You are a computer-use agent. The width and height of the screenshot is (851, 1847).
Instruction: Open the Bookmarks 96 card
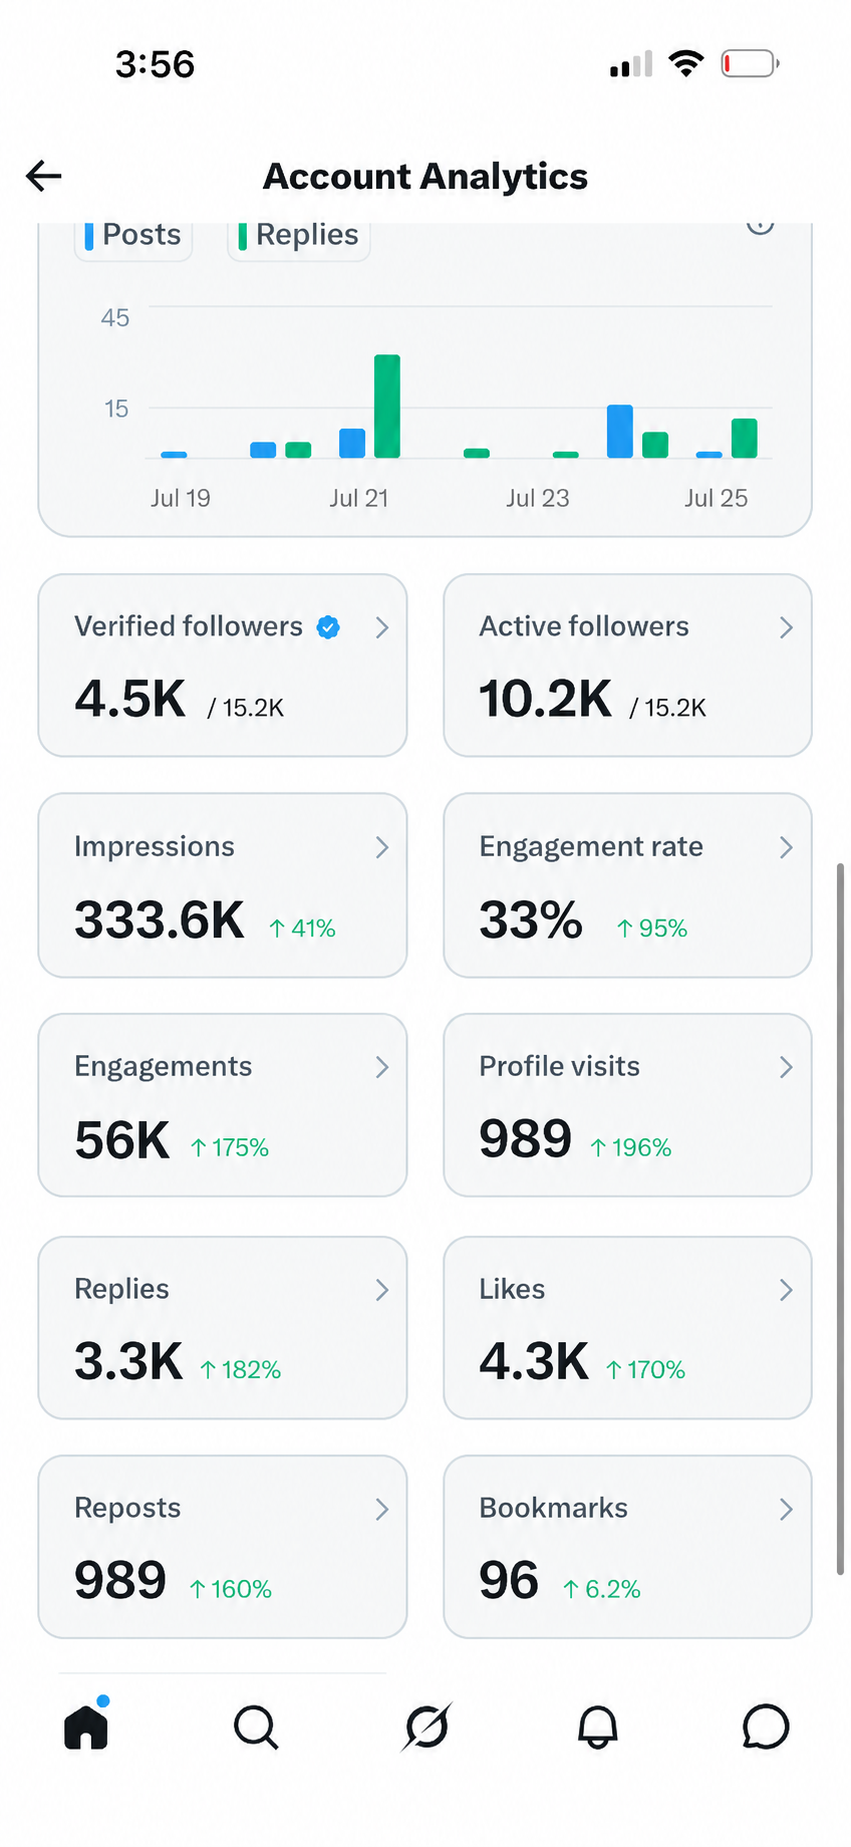pos(627,1547)
